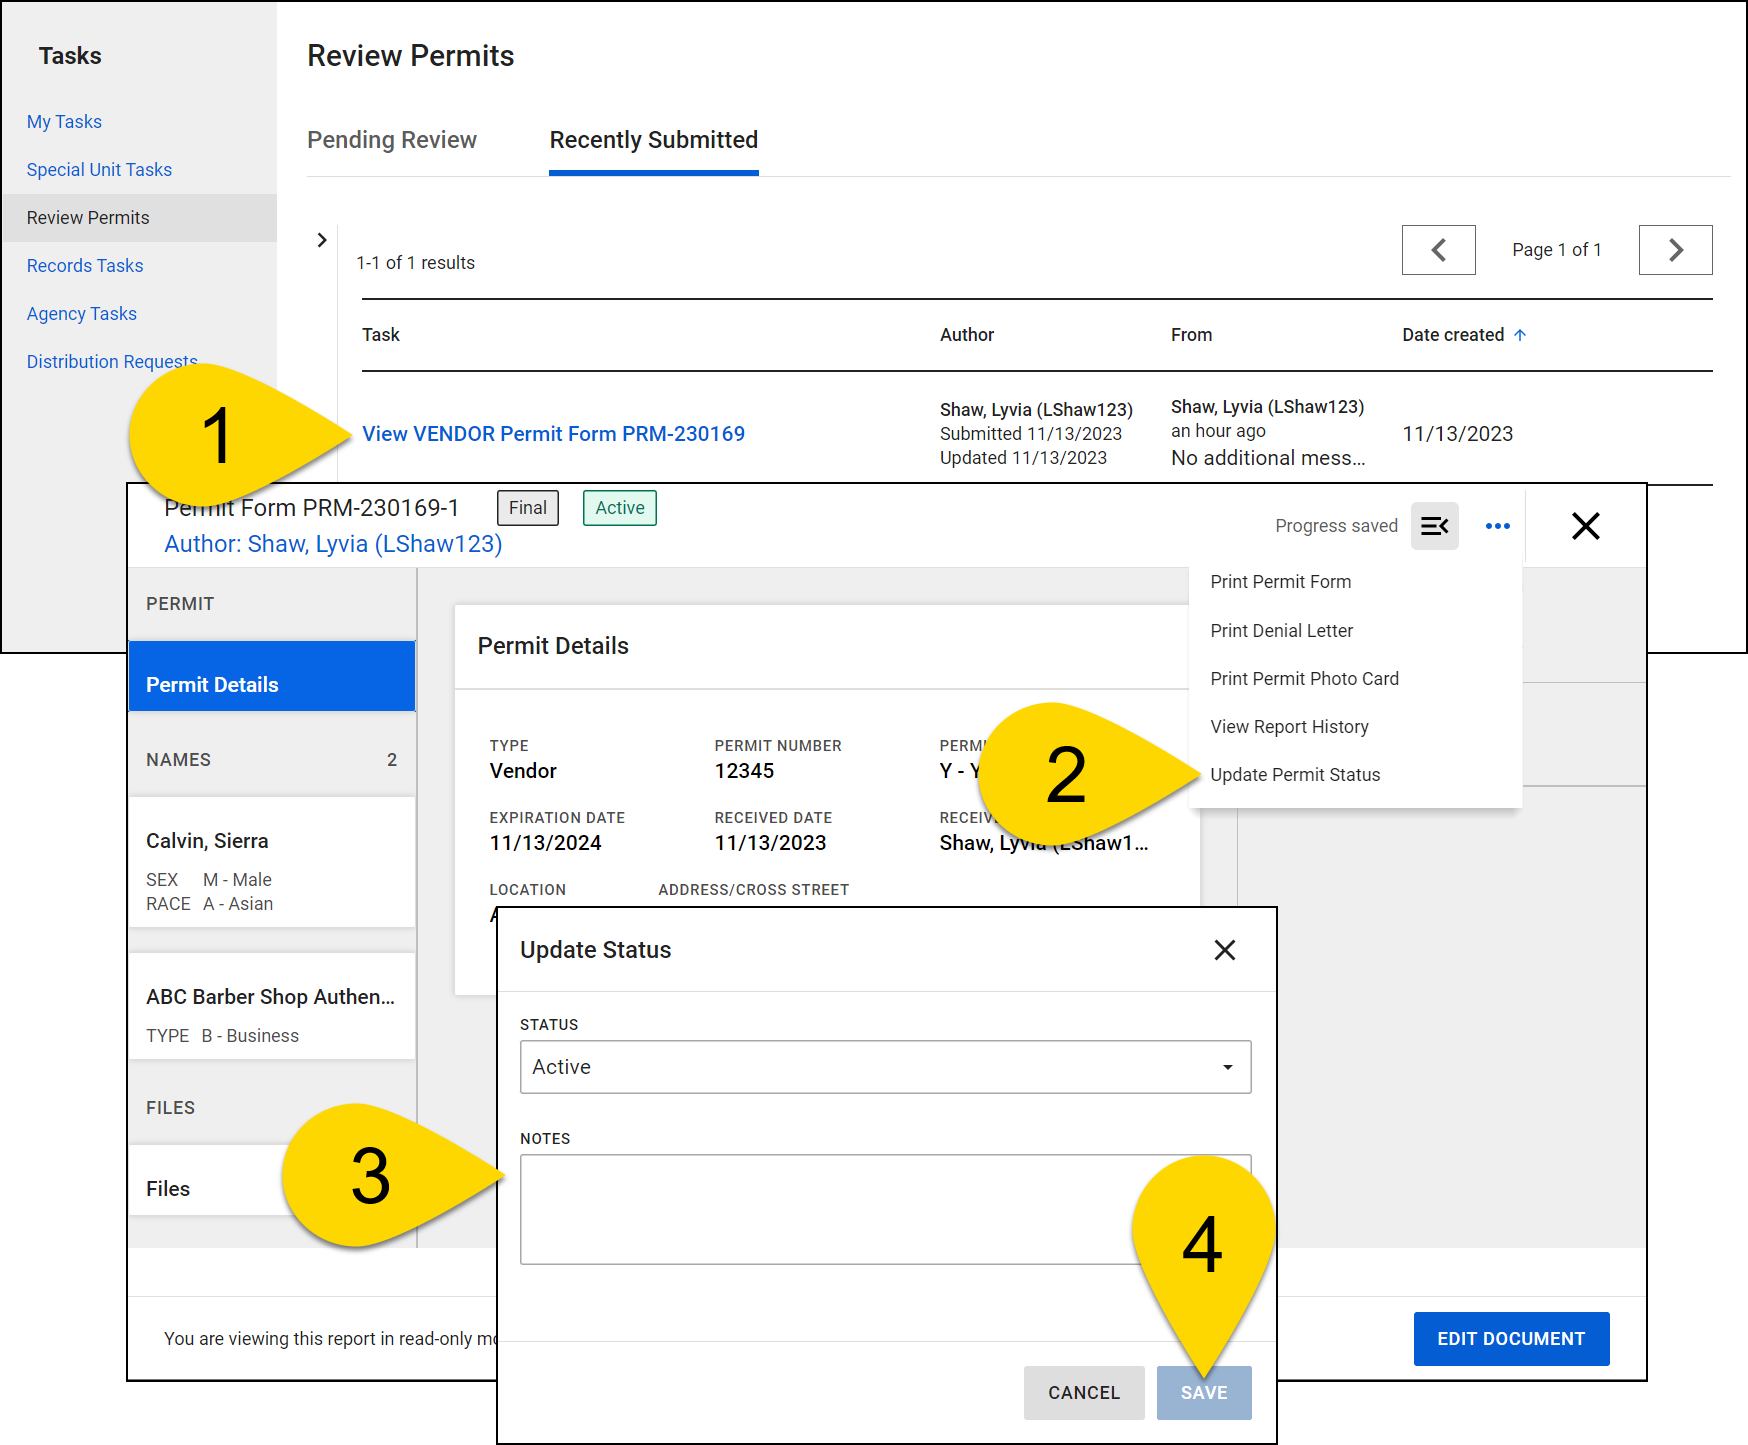This screenshot has height=1445, width=1748.
Task: Open View Report History menu item
Action: coord(1289,727)
